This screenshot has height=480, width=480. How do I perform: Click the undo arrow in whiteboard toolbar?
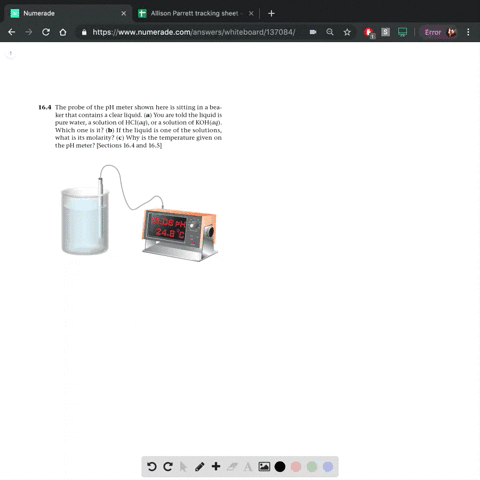152,467
